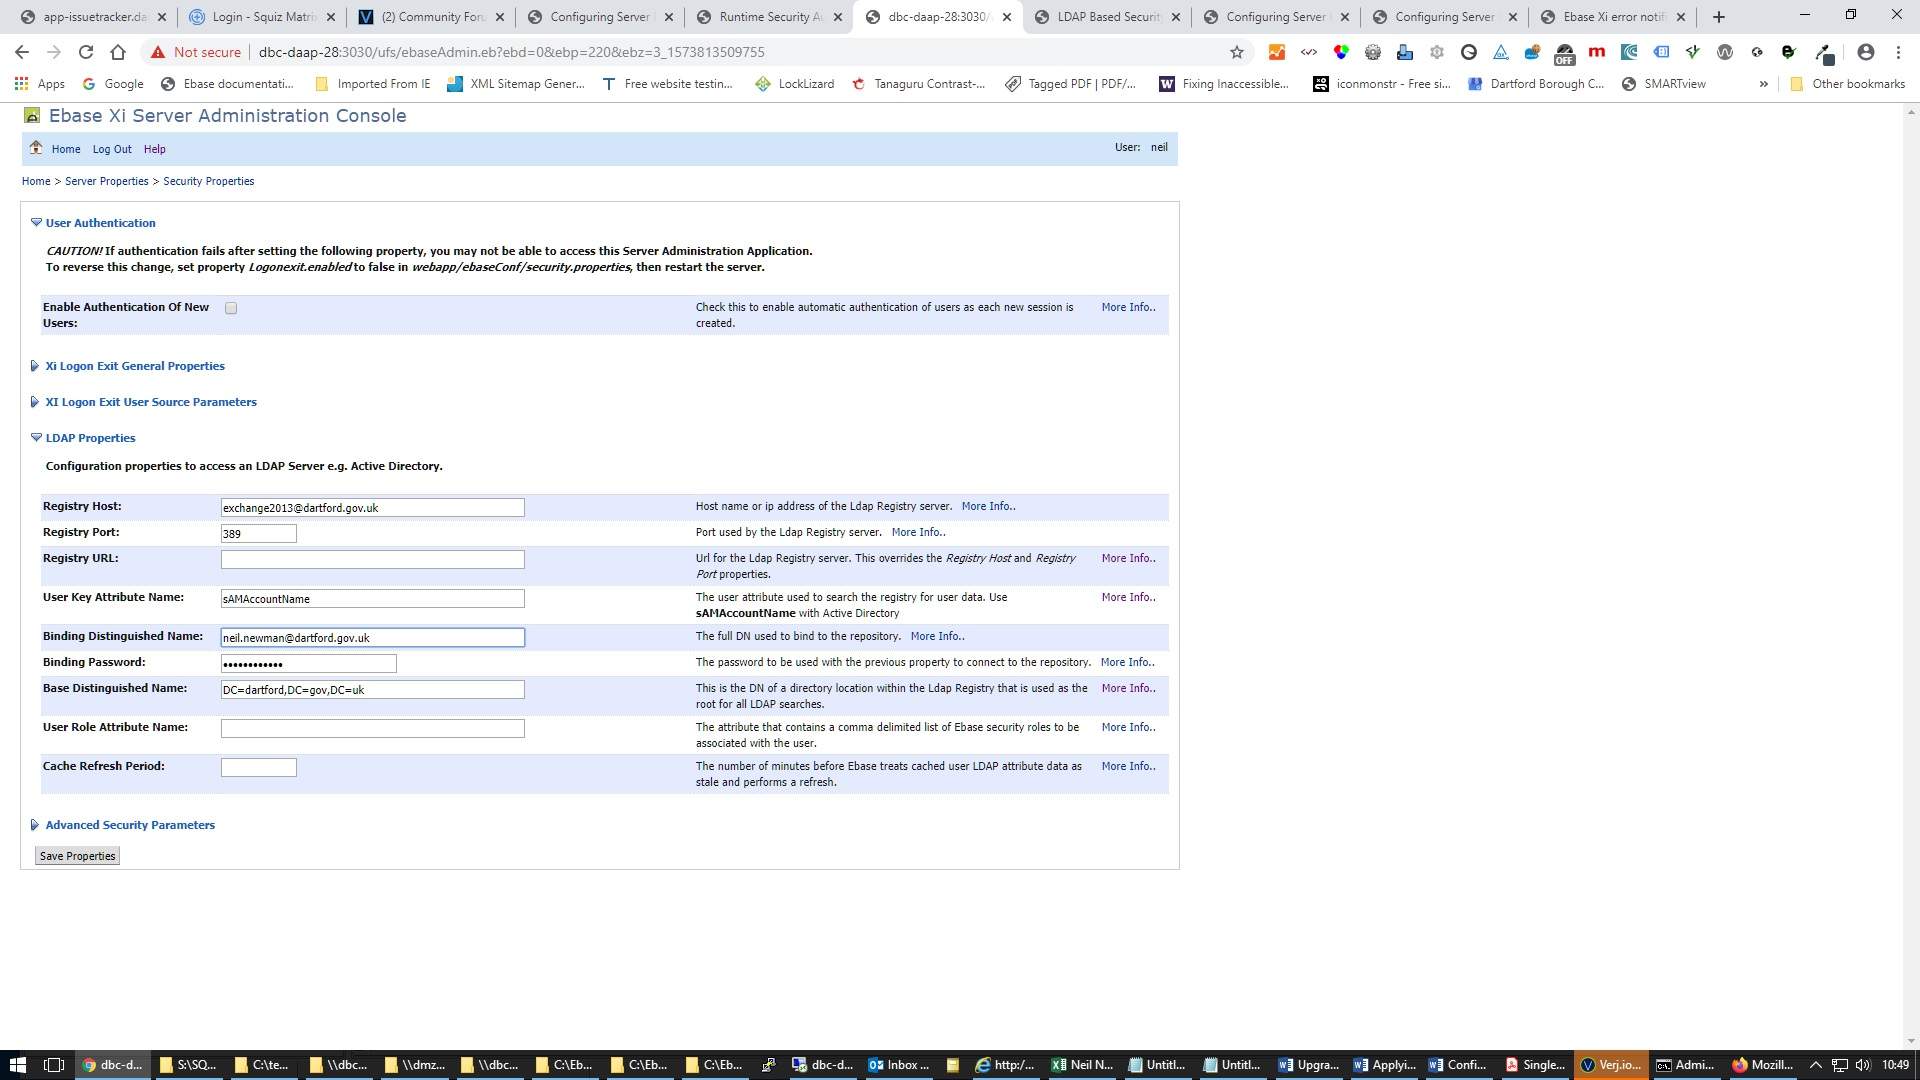The height and width of the screenshot is (1080, 1920).
Task: Click the Log Out link
Action: (112, 149)
